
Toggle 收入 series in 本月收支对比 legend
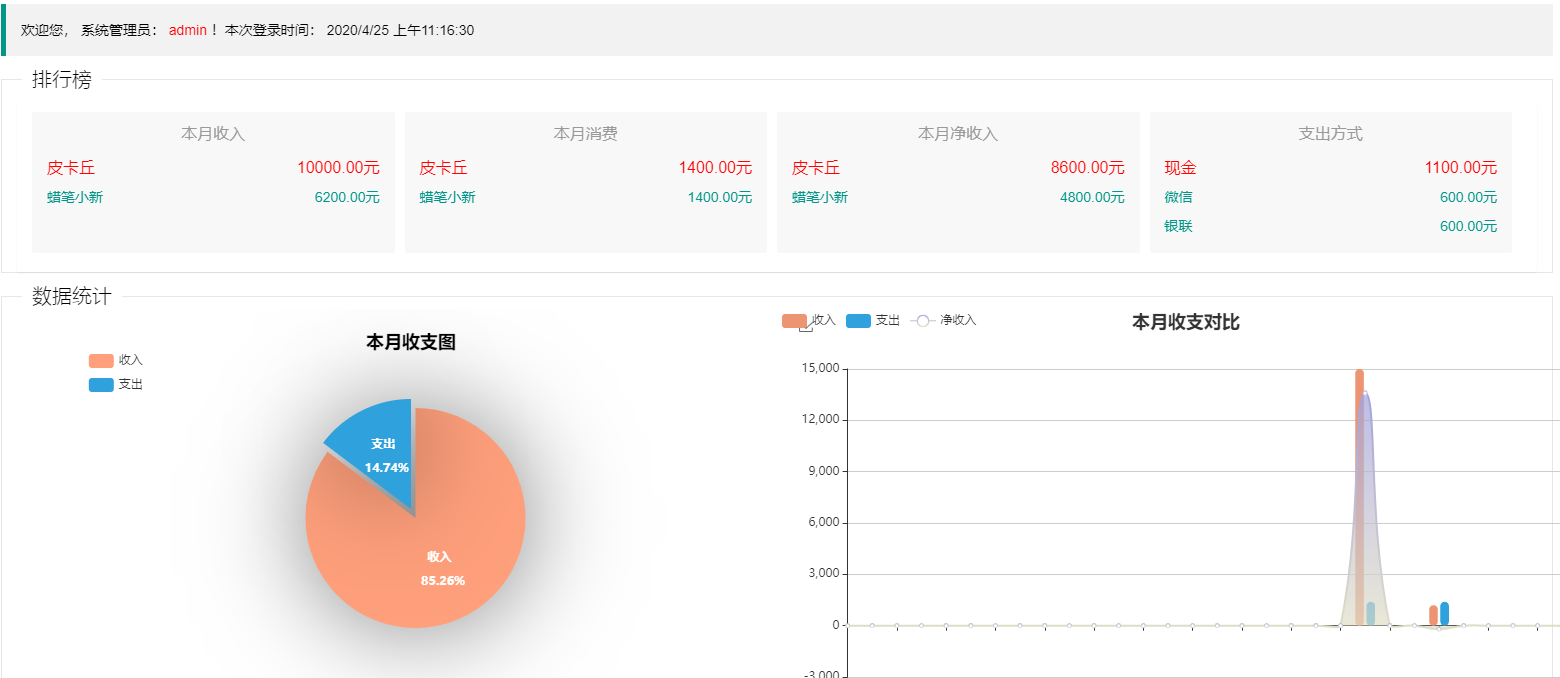pyautogui.click(x=809, y=320)
